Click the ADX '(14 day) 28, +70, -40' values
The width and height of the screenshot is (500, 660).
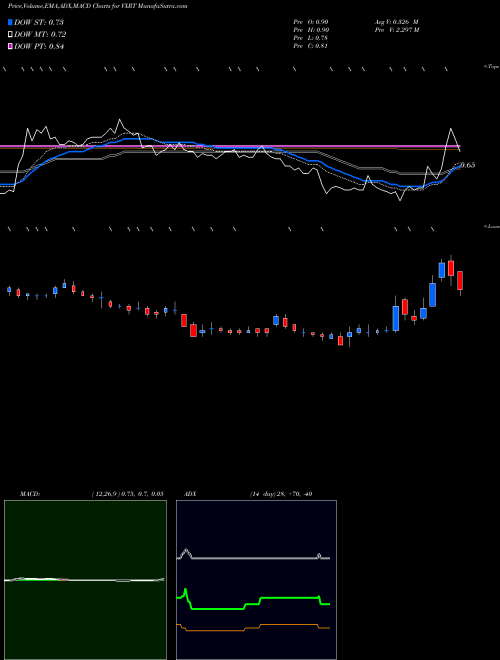coord(281,494)
